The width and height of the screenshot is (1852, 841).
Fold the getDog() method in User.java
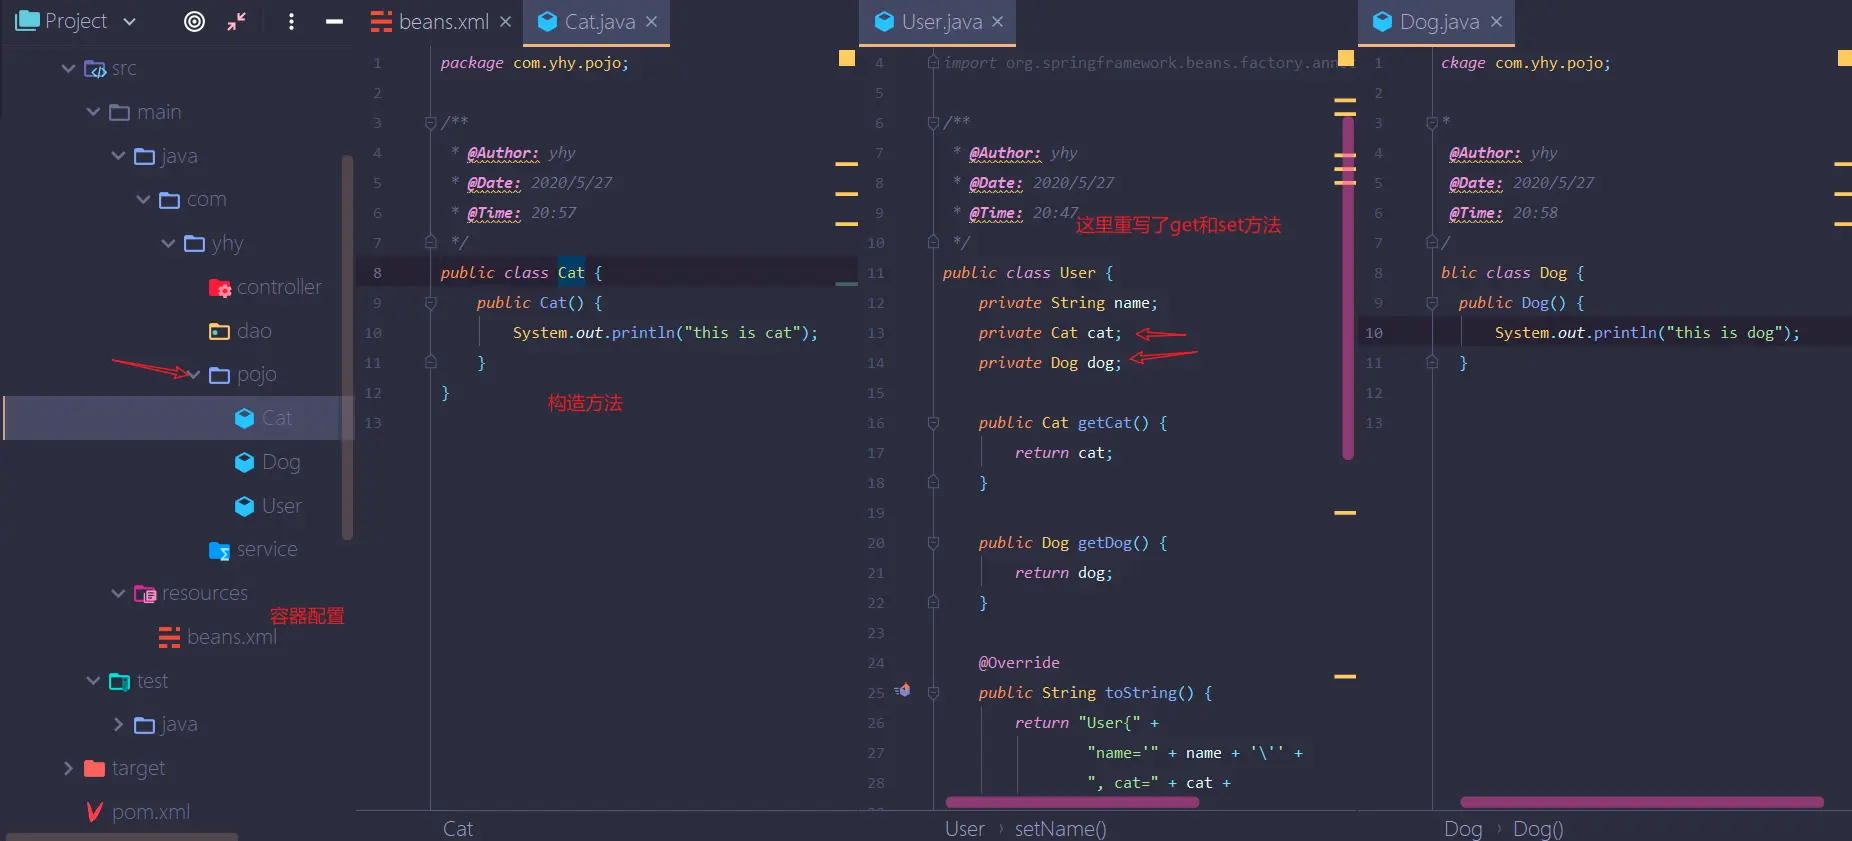click(933, 543)
